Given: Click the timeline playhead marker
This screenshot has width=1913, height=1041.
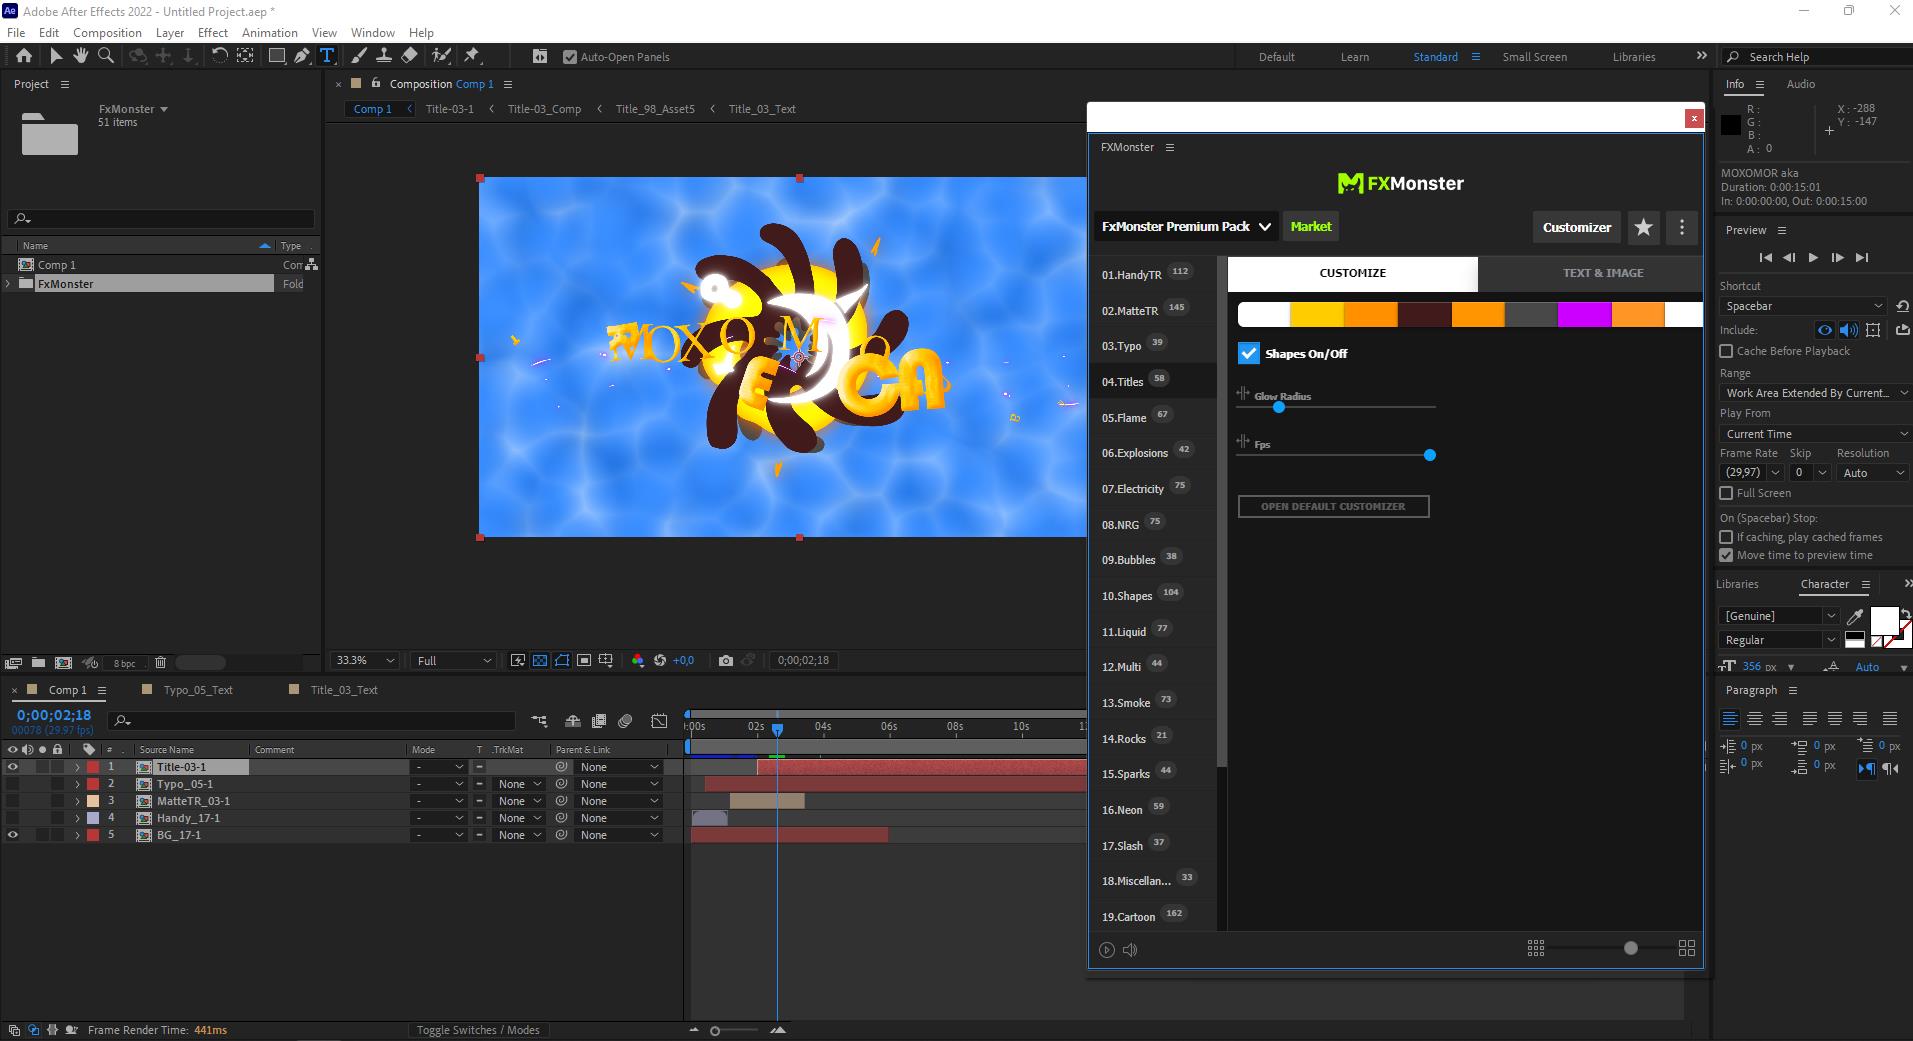Looking at the screenshot, I should tap(777, 729).
